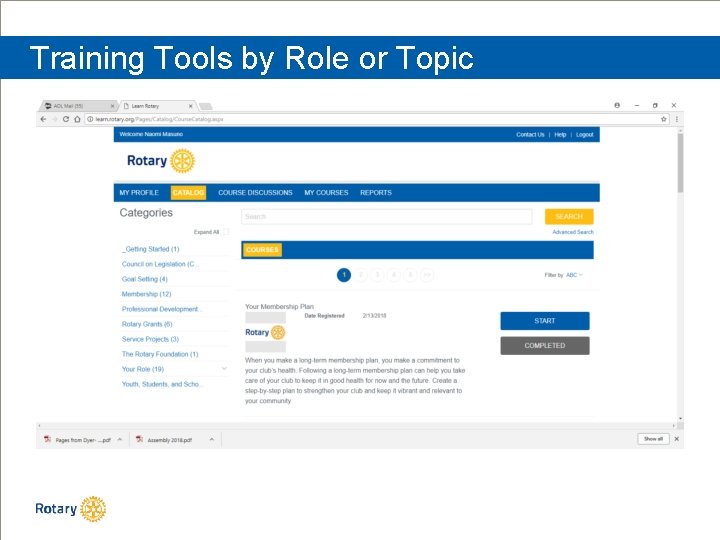
Task: Open options for Pages from Dyer download
Action: pyautogui.click(x=120, y=439)
